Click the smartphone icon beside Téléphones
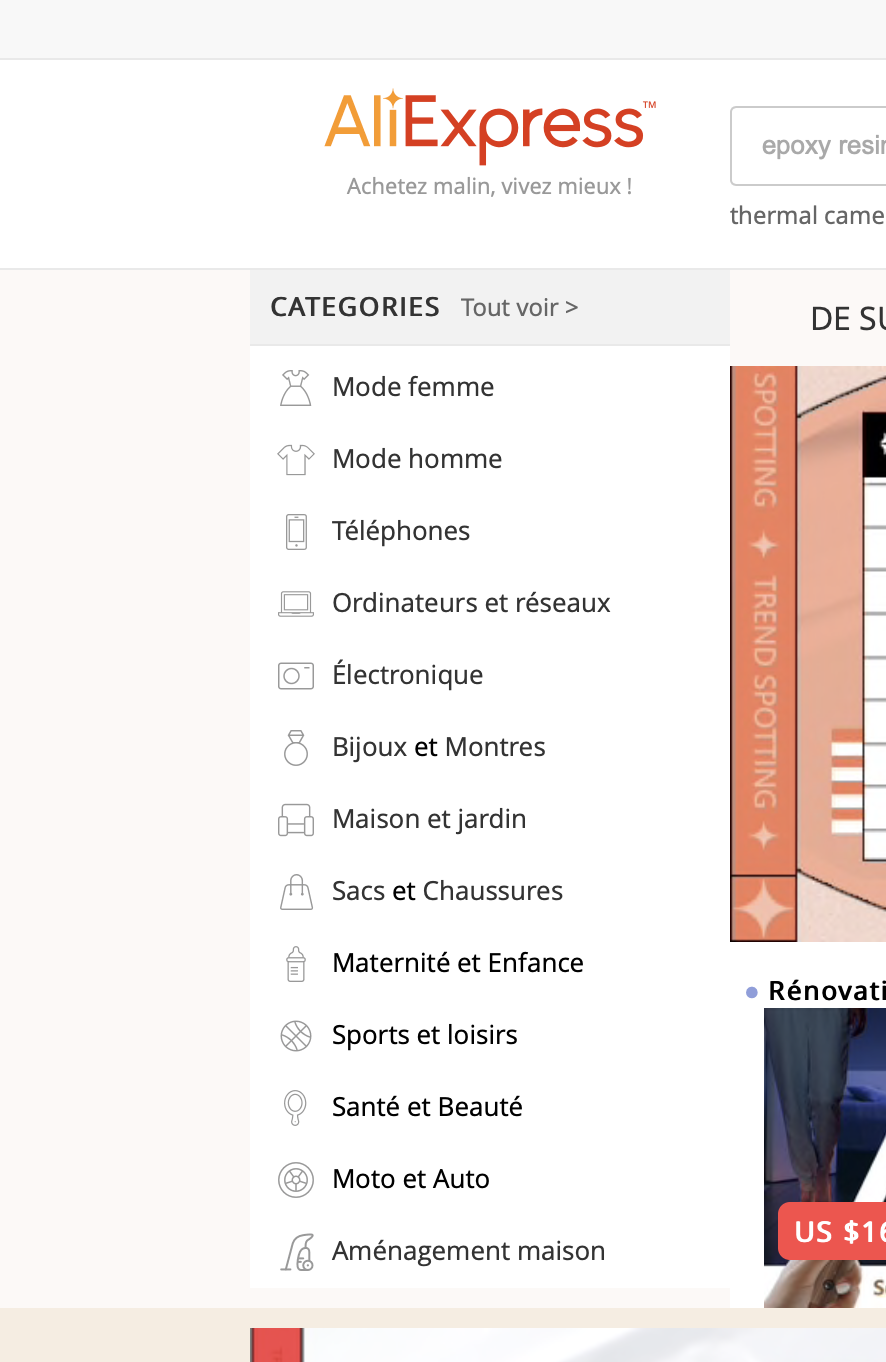Viewport: 886px width, 1362px height. [x=296, y=531]
